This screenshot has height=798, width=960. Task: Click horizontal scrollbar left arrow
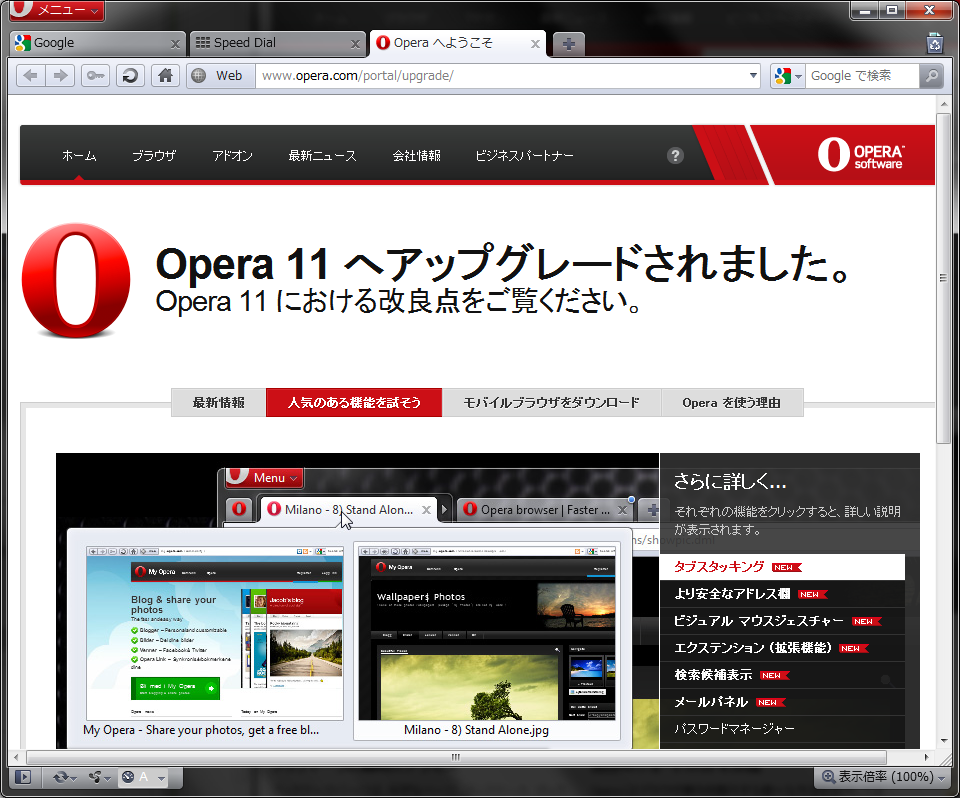point(16,757)
